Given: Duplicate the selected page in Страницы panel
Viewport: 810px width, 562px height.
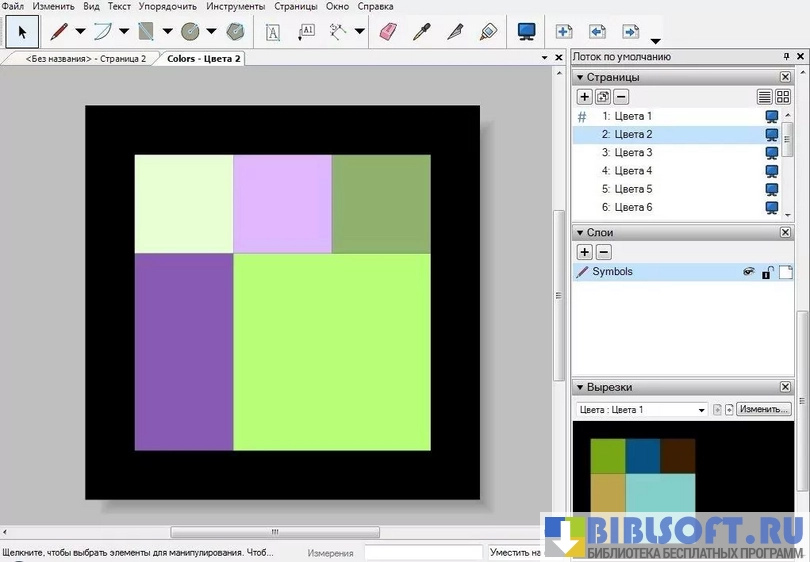Looking at the screenshot, I should tap(603, 97).
